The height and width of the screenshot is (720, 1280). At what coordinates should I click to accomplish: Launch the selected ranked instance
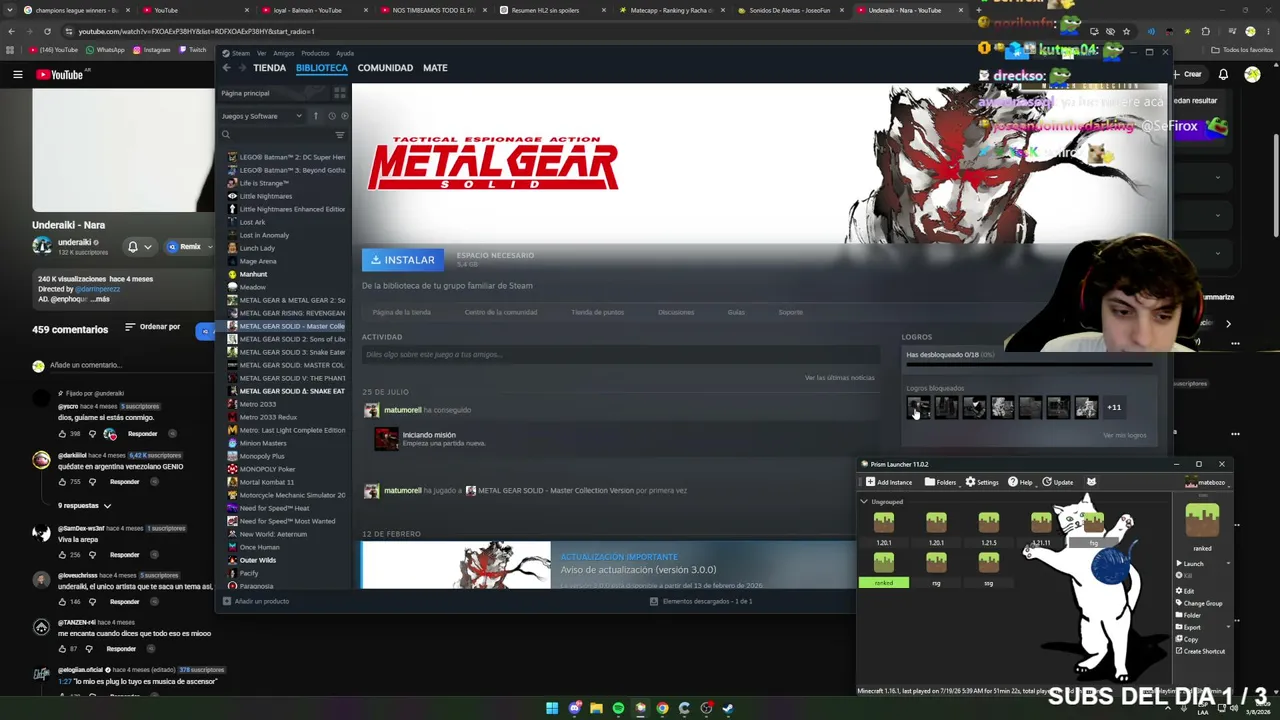1190,564
